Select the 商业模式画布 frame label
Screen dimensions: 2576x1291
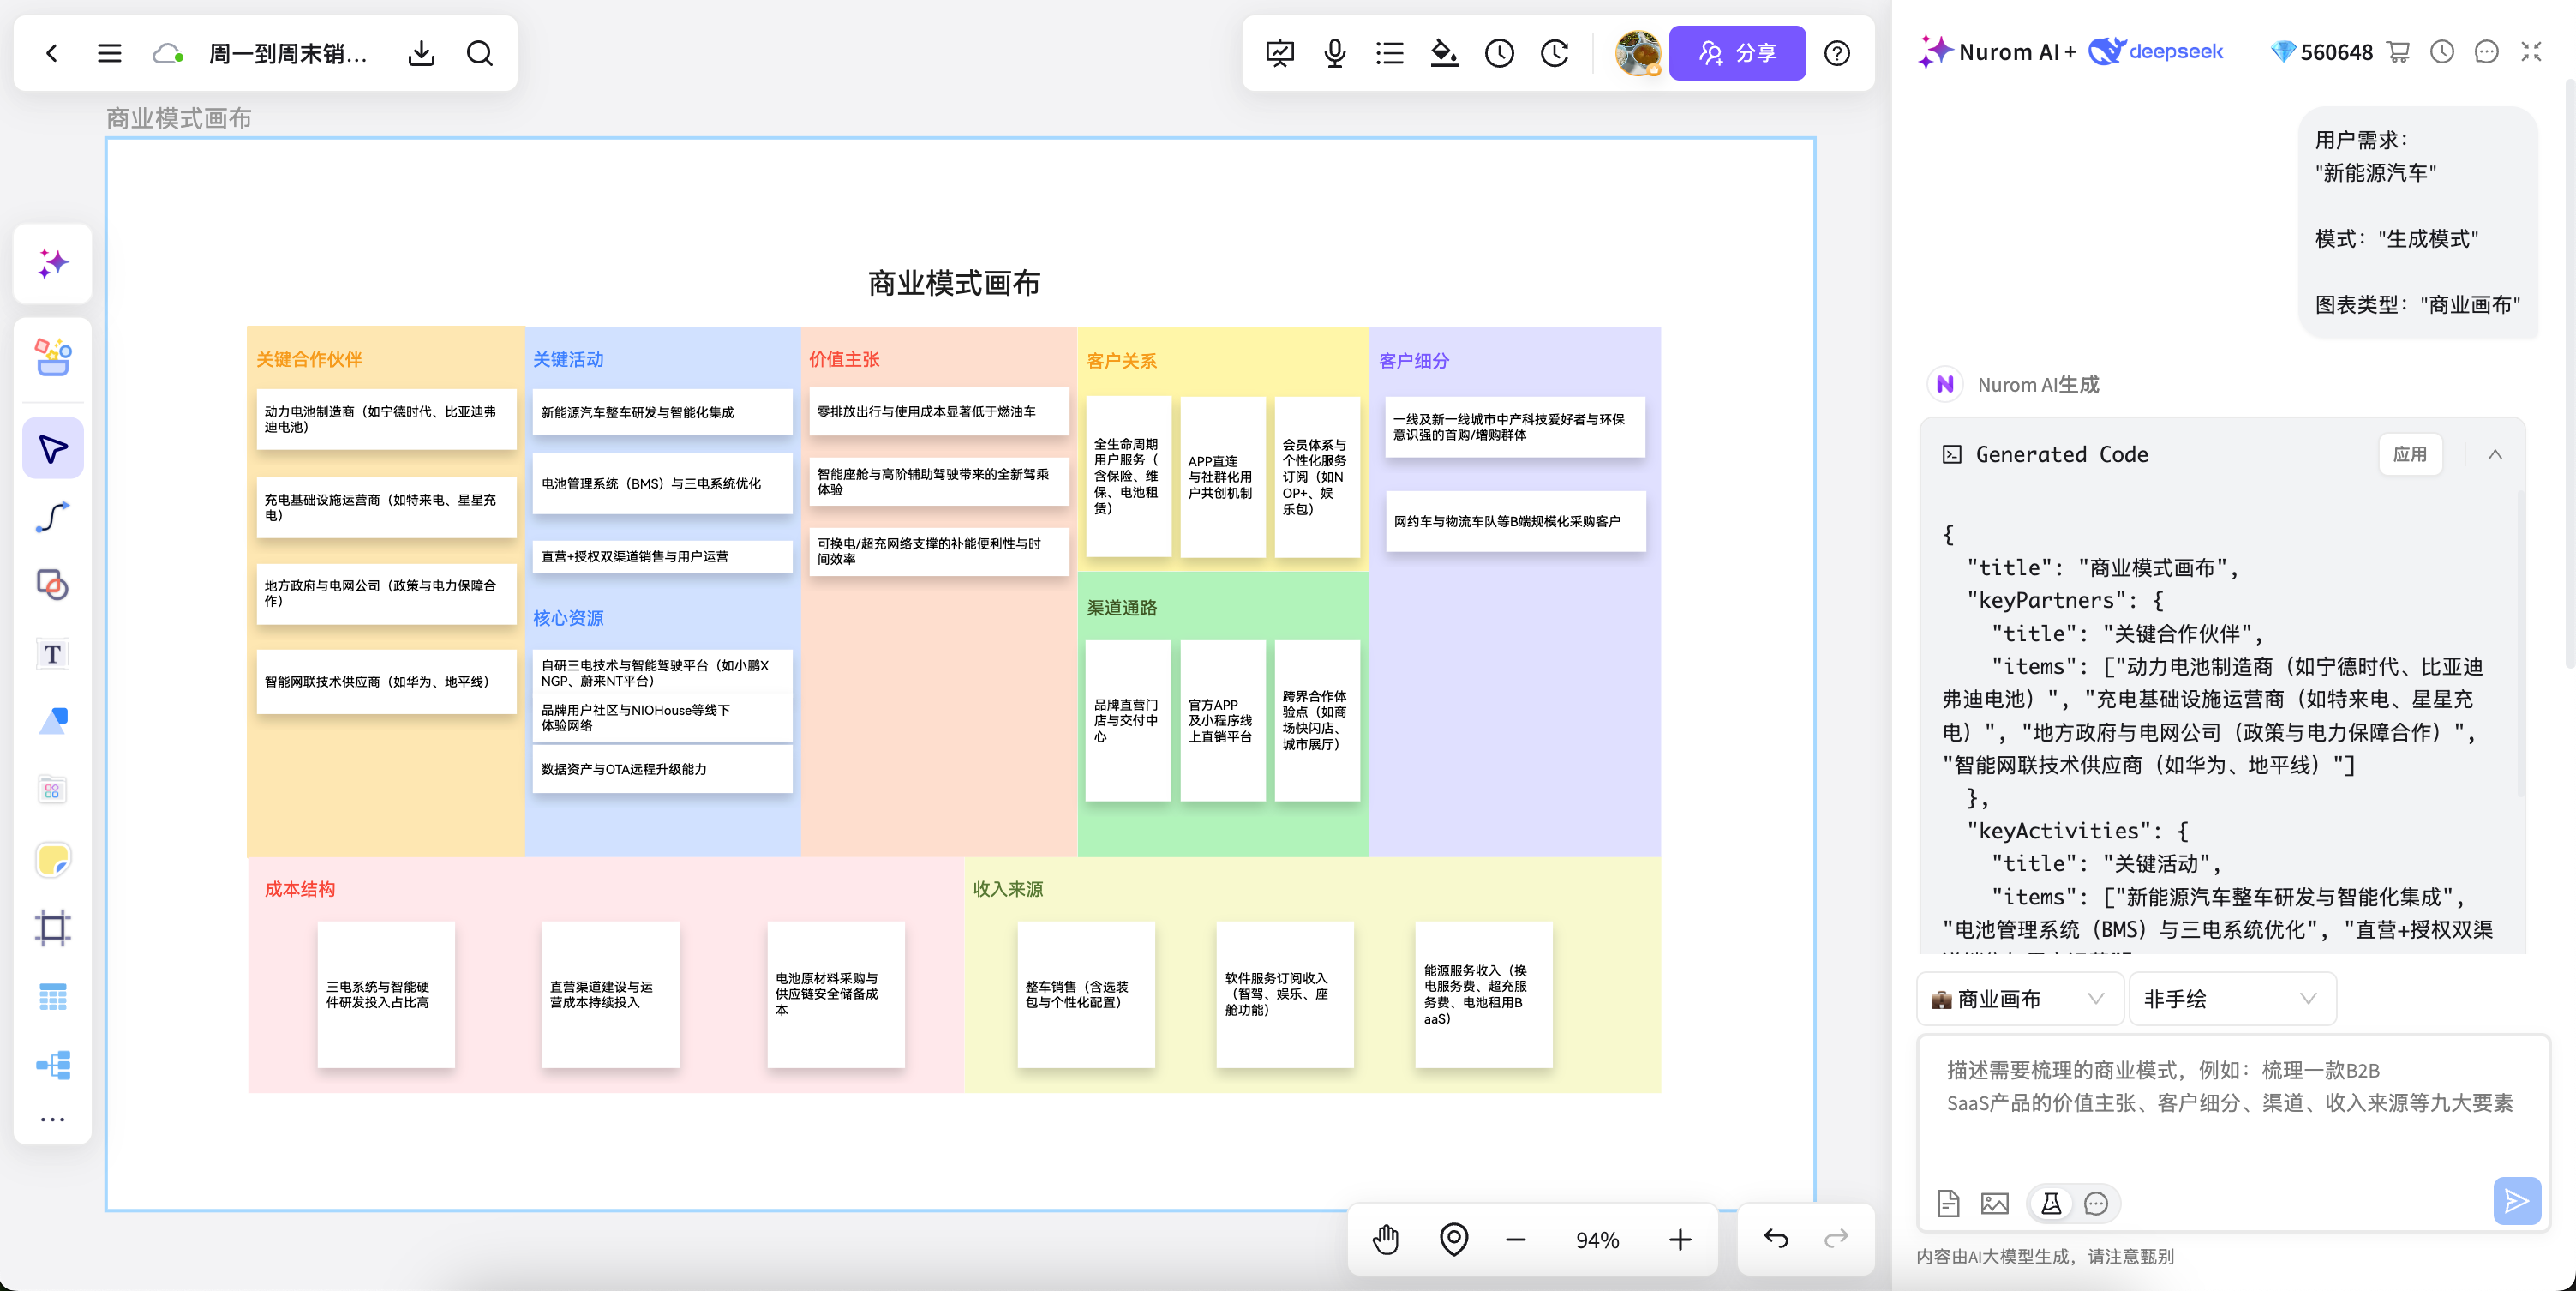178,118
